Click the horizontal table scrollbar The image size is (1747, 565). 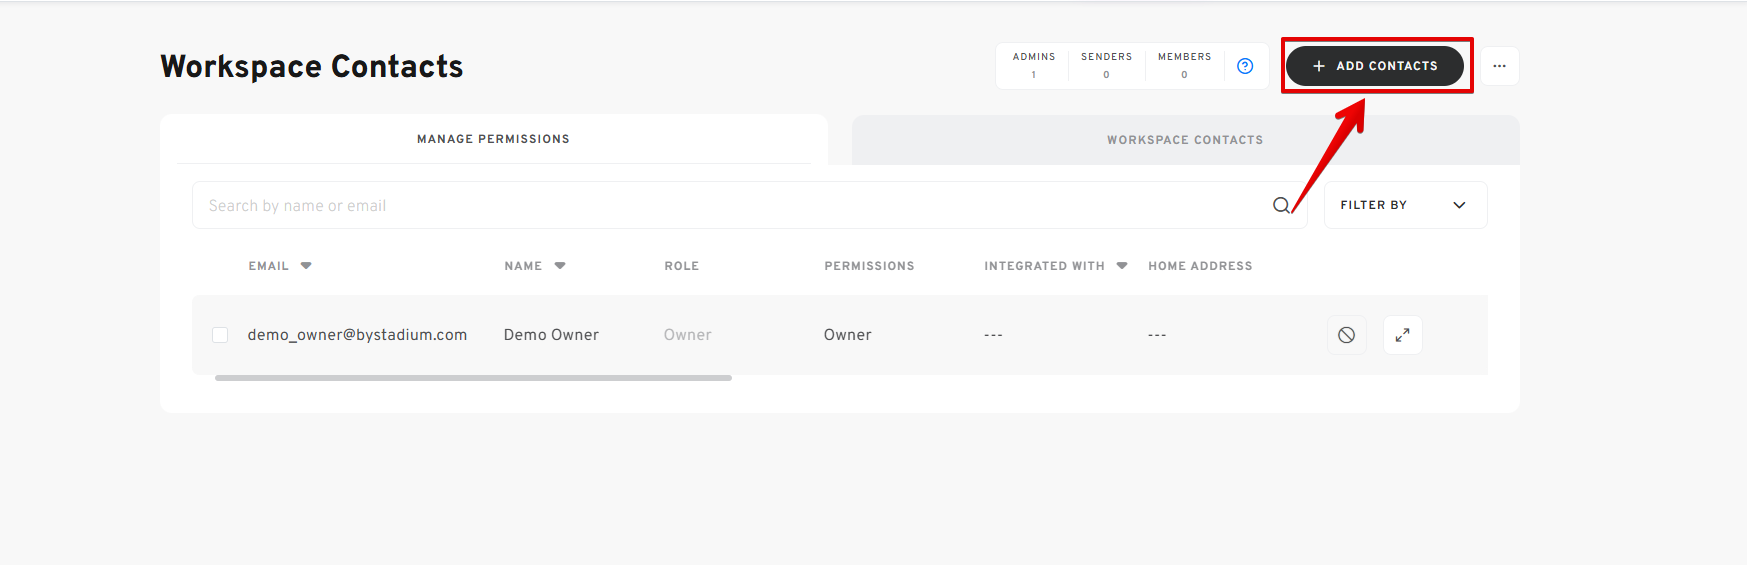473,378
